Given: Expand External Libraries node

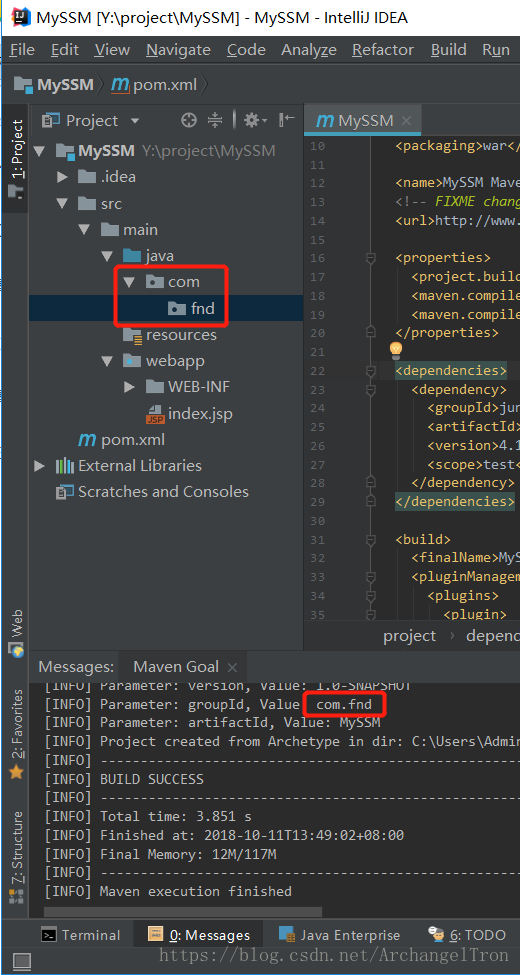Looking at the screenshot, I should pos(39,466).
